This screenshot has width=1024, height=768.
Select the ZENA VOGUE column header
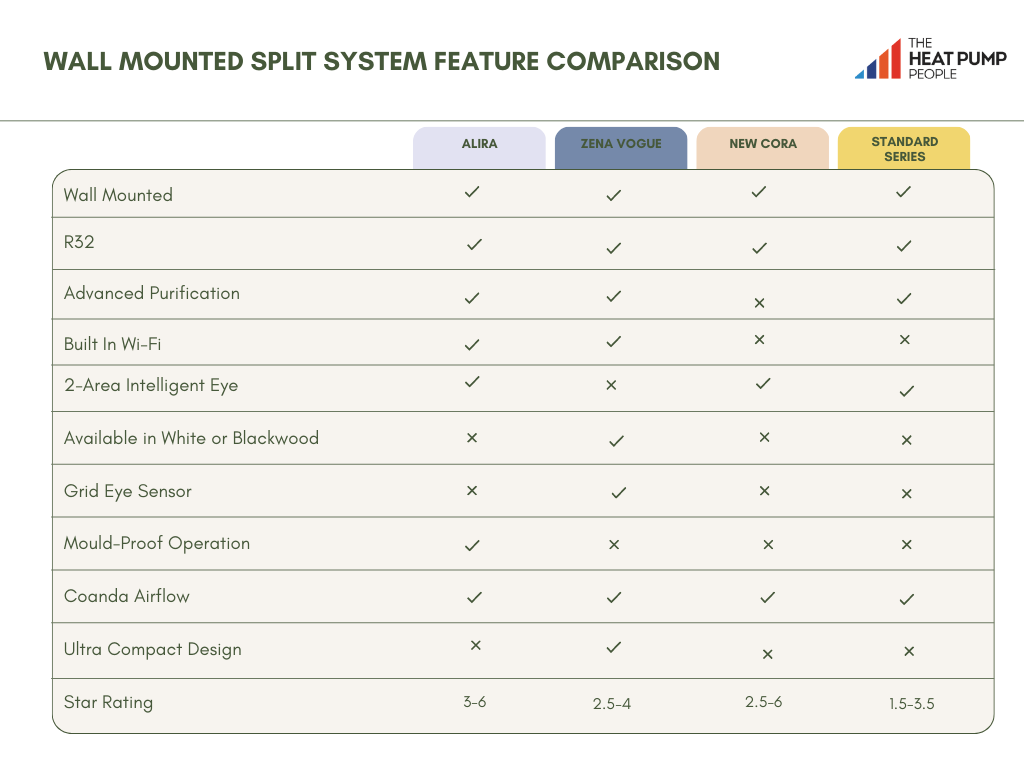click(x=621, y=144)
